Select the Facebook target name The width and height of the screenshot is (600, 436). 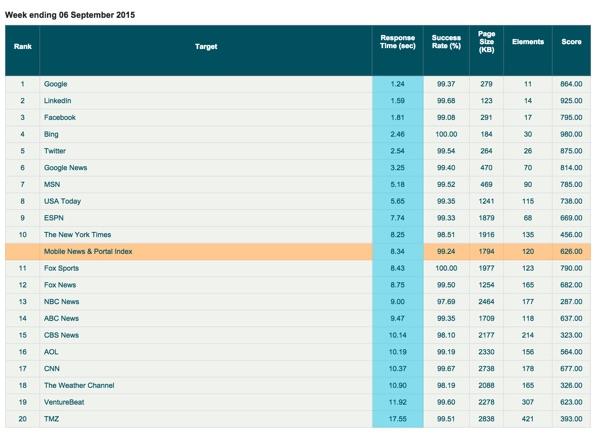[x=60, y=118]
